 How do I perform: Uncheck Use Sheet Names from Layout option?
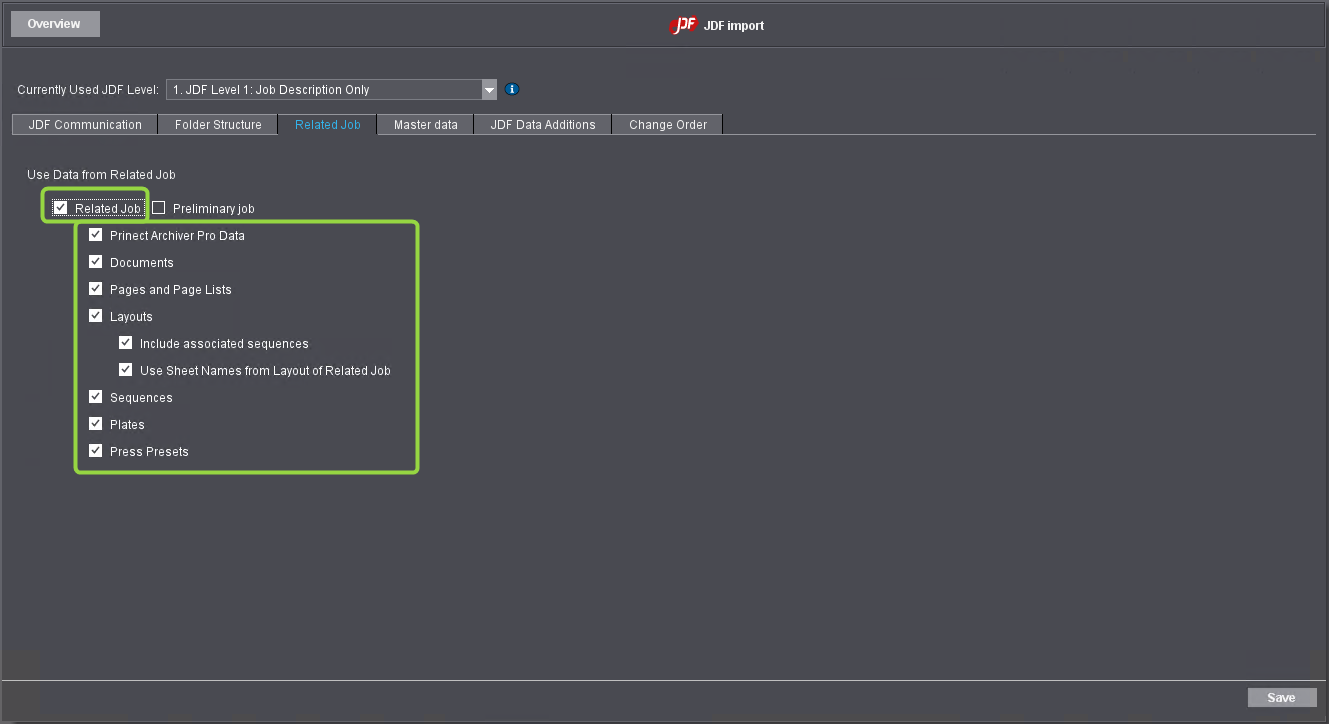(x=126, y=370)
